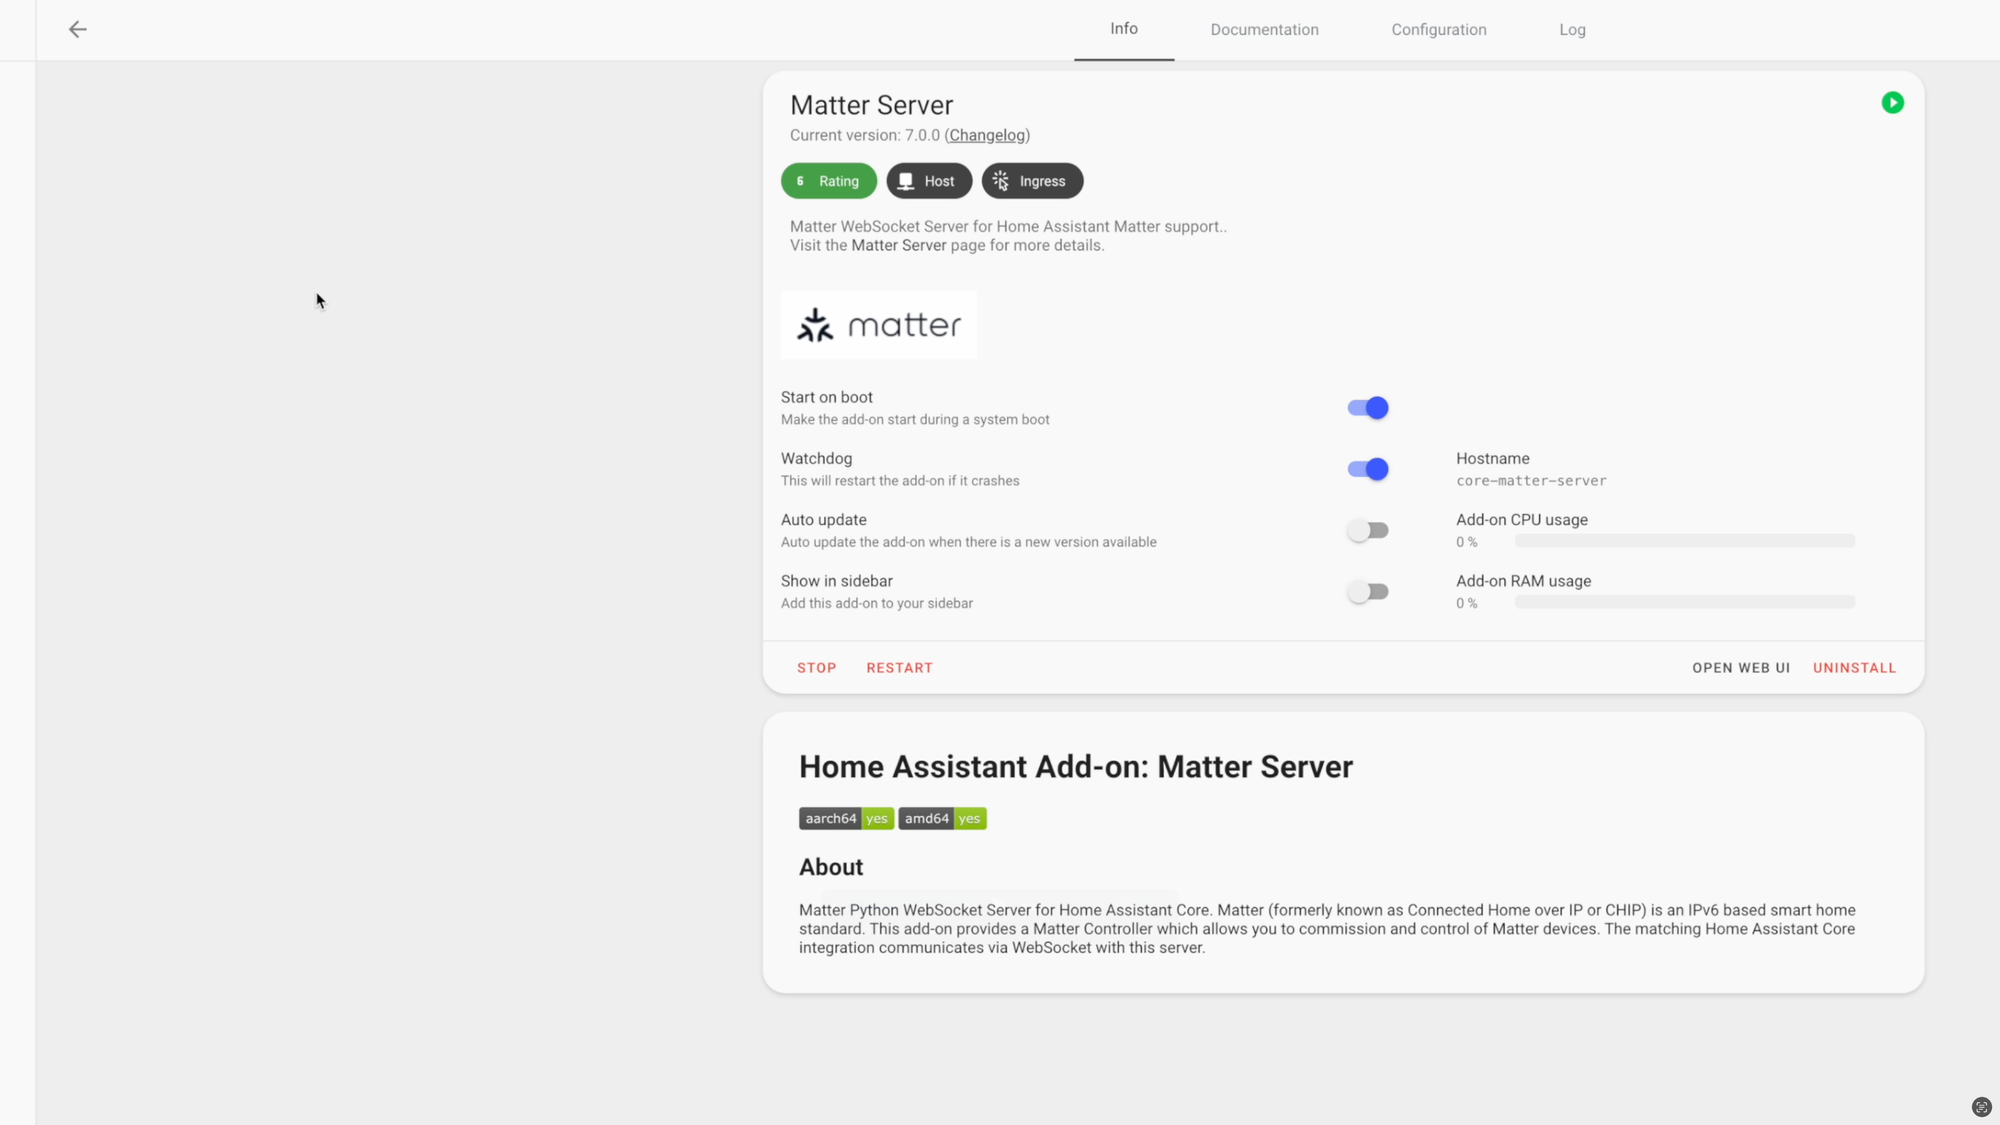Click 'Add this add-on to your sidebar' text

point(877,603)
